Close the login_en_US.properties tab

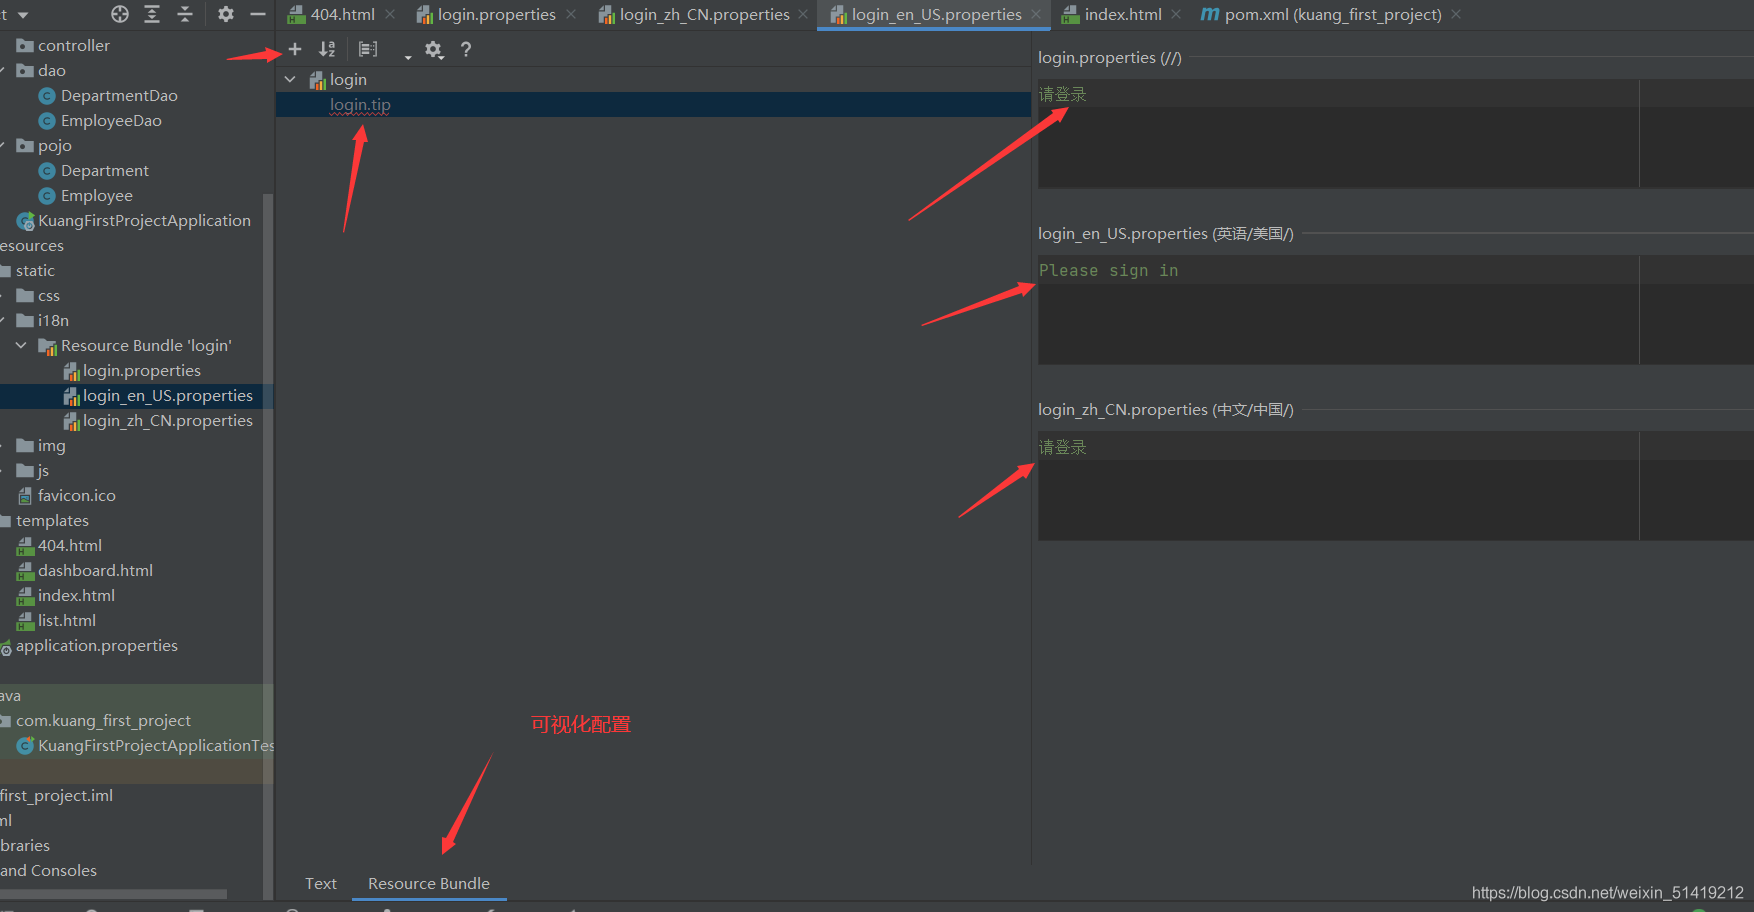(x=1036, y=14)
